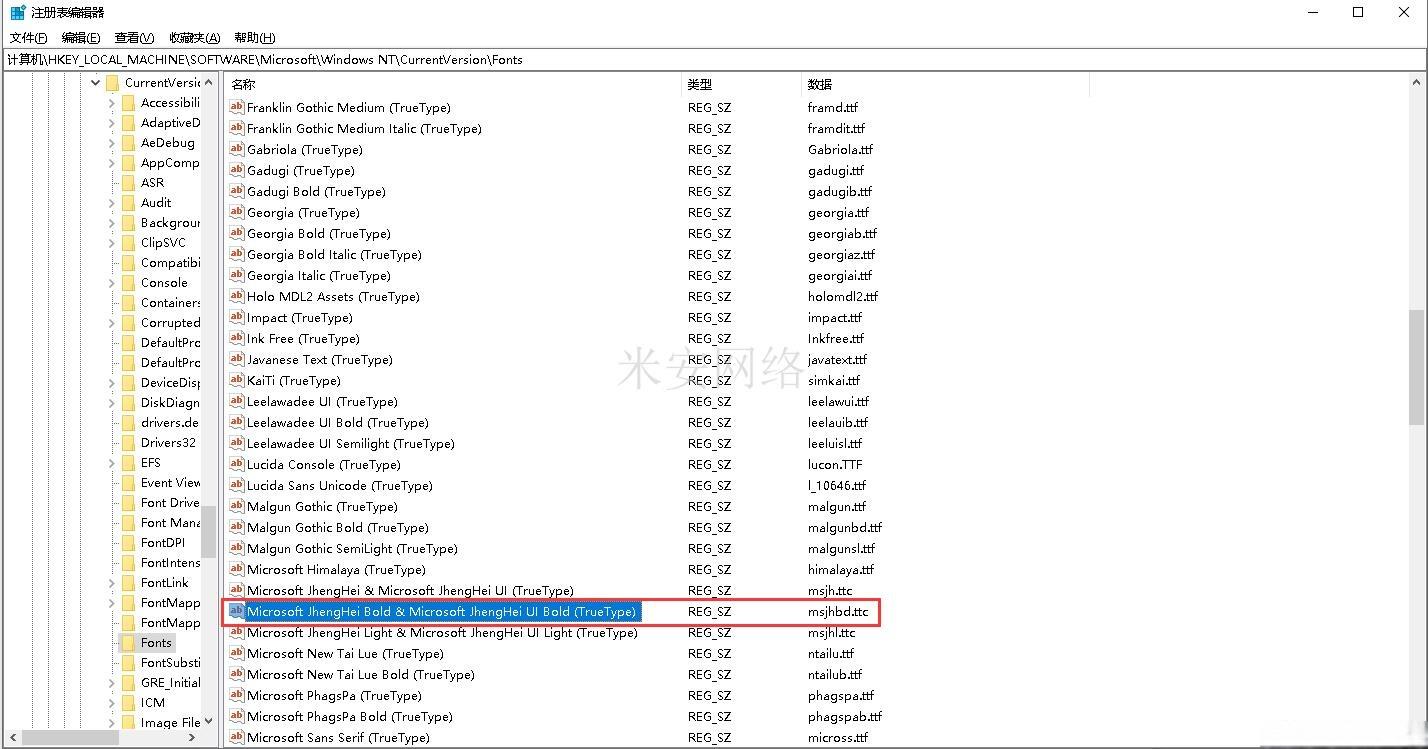Expand the FontLink key arrow
The height and width of the screenshot is (749, 1428).
pos(111,583)
